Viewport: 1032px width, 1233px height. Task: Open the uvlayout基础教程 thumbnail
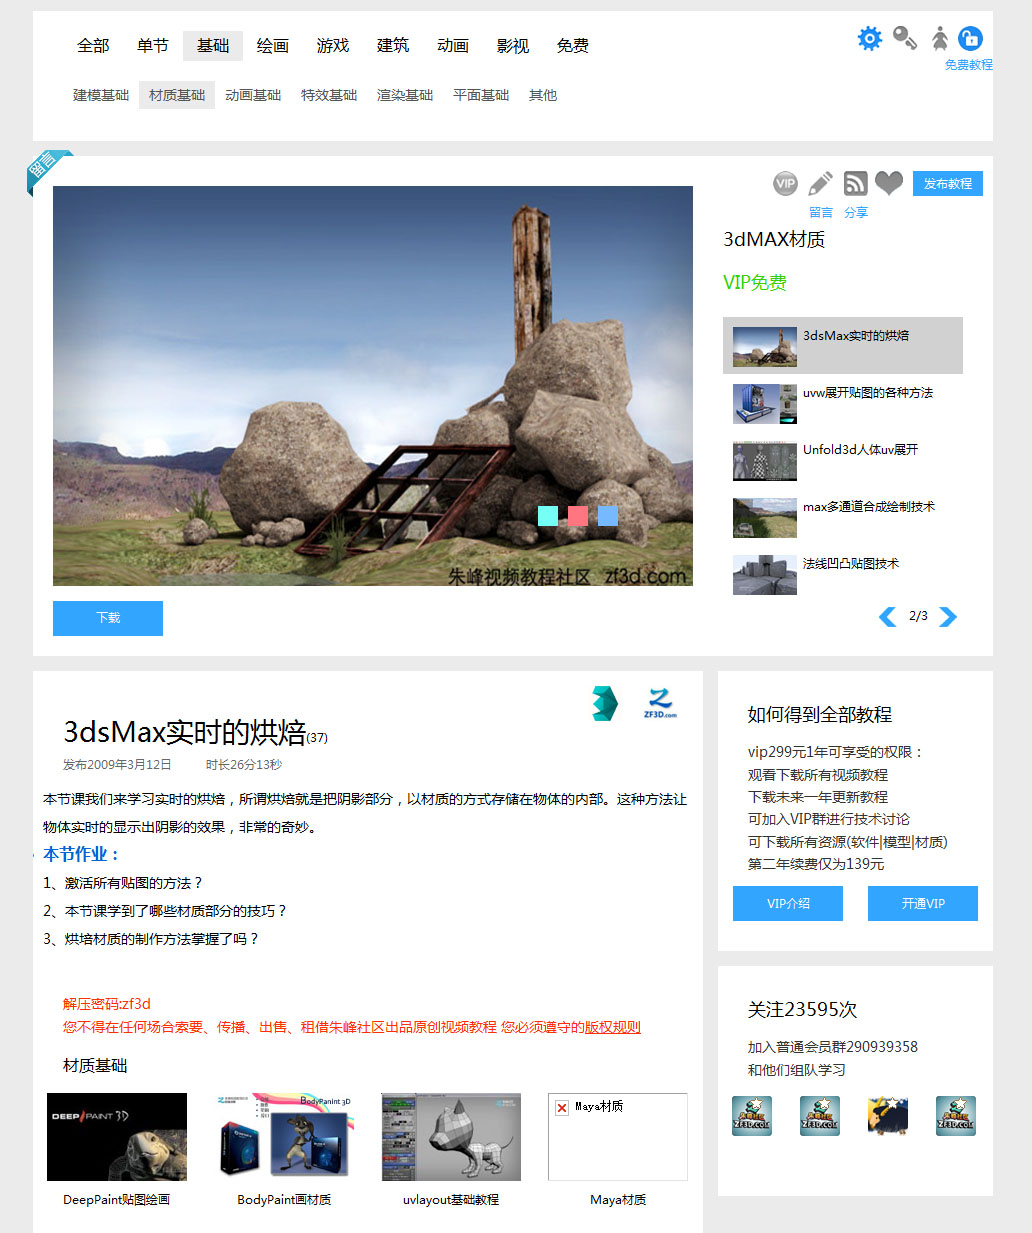pos(451,1137)
